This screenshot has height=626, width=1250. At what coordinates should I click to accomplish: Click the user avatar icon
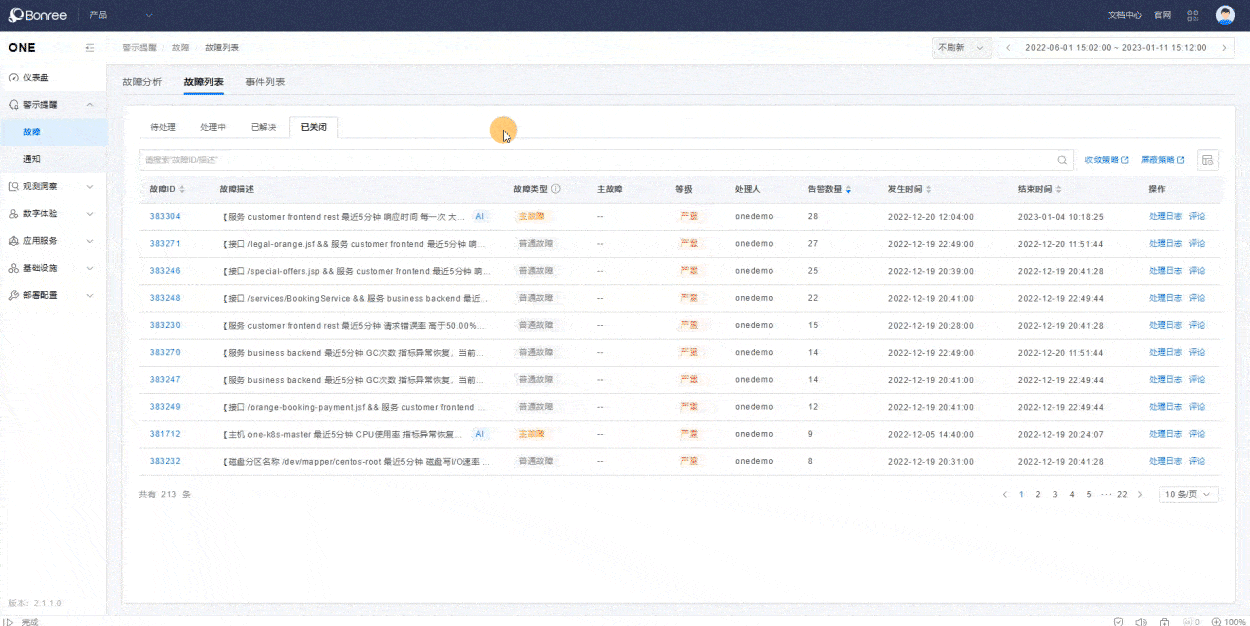[x=1225, y=15]
